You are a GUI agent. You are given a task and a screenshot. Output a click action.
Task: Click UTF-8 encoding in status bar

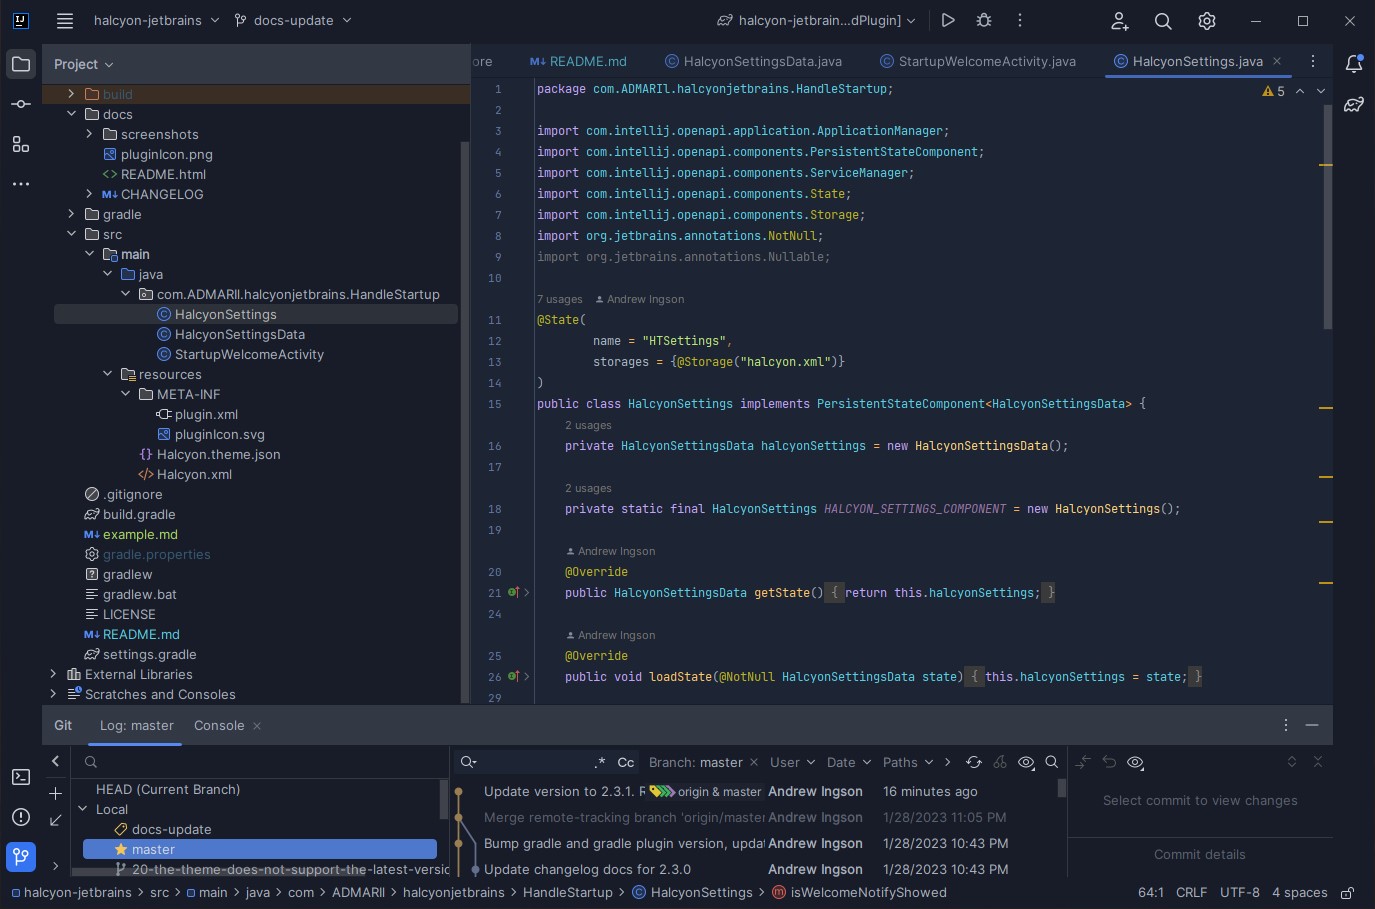(x=1240, y=892)
